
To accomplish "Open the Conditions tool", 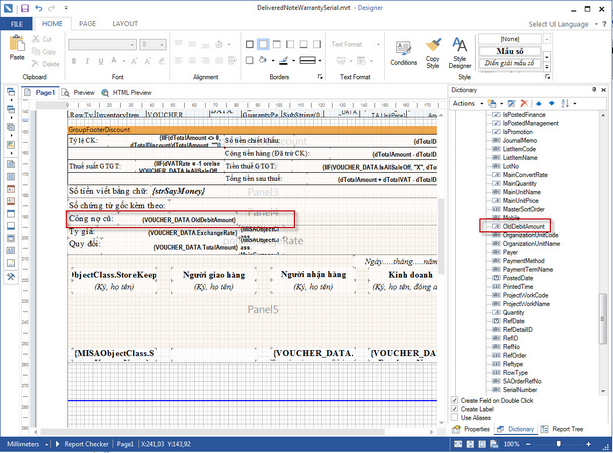I will pyautogui.click(x=403, y=53).
